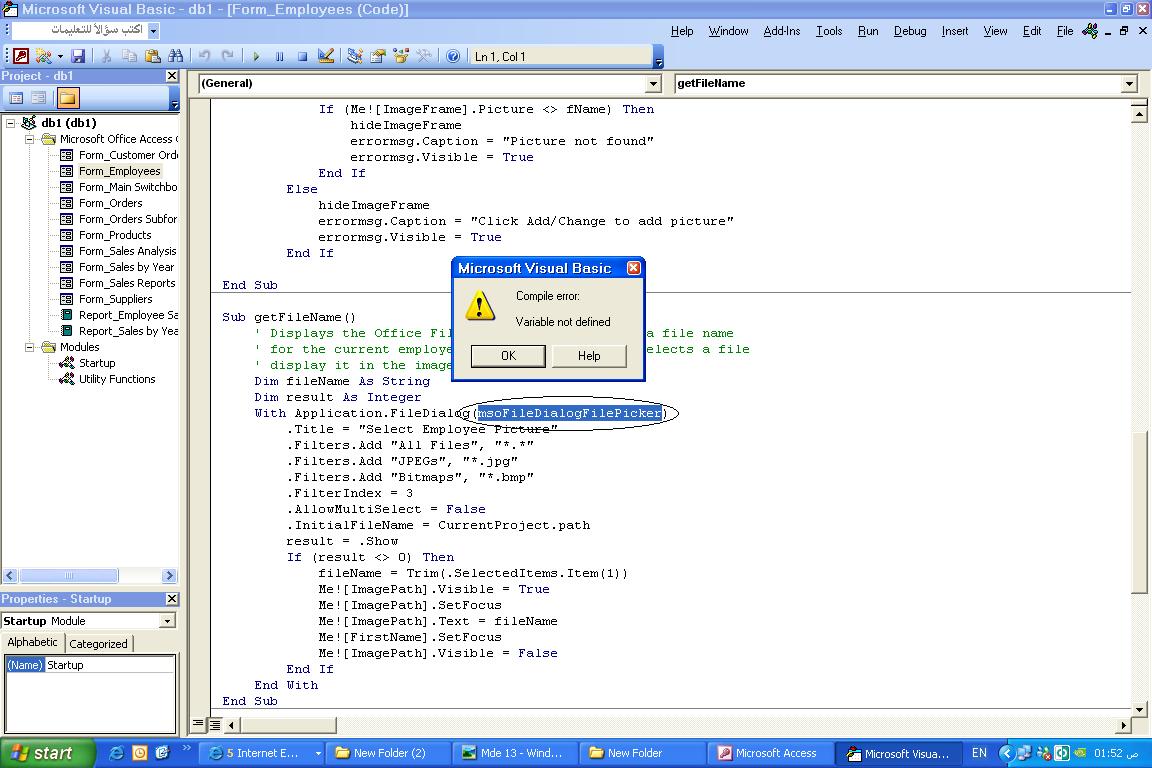1152x768 pixels.
Task: Close the Project - db1 panel
Action: pyautogui.click(x=172, y=76)
